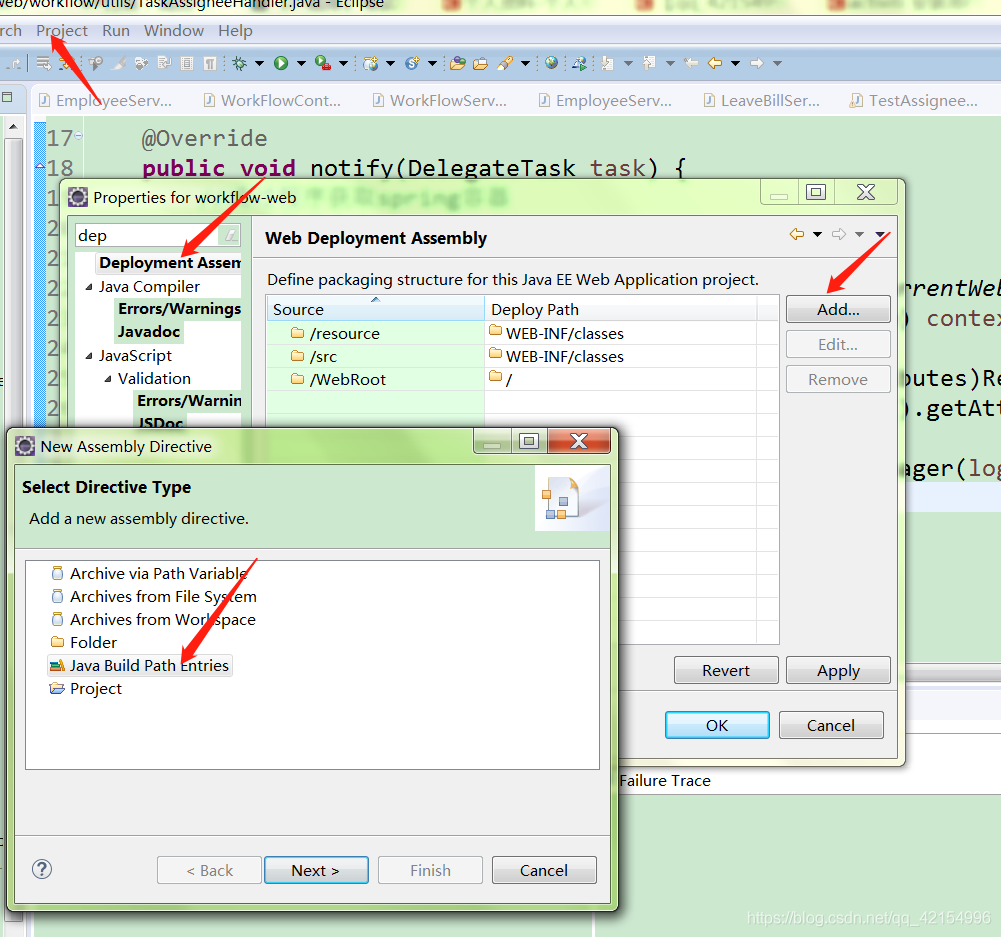This screenshot has height=937, width=1001.
Task: Open the Project menu
Action: click(62, 31)
